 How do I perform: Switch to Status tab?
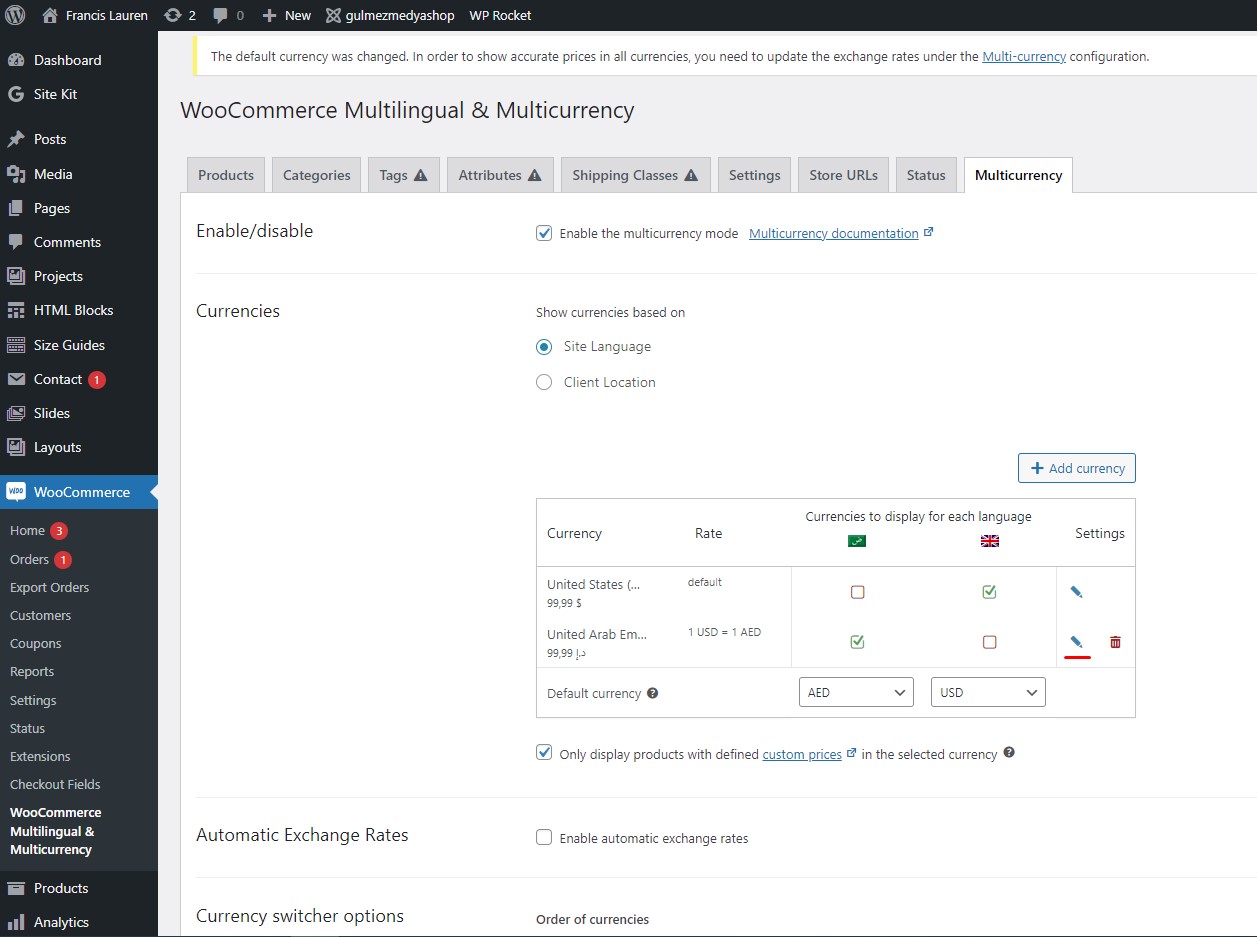coord(926,175)
